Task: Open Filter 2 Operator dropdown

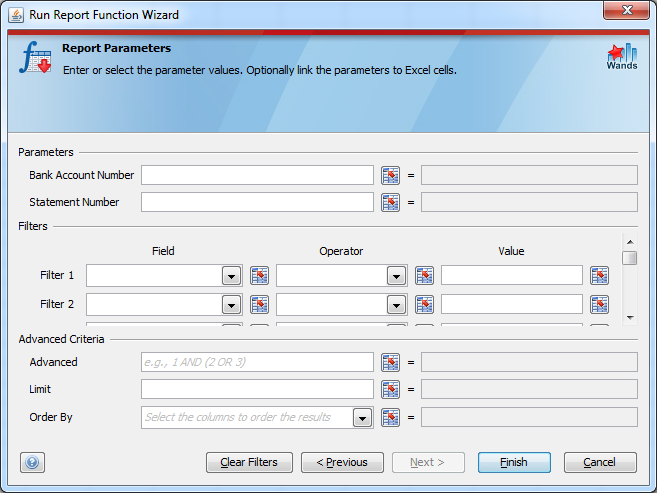Action: pyautogui.click(x=396, y=305)
